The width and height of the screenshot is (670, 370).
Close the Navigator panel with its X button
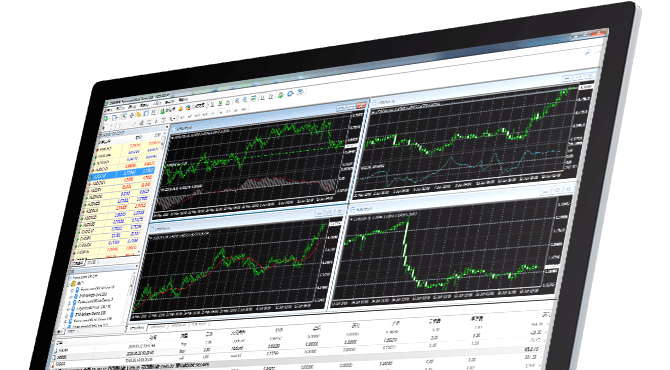136,266
